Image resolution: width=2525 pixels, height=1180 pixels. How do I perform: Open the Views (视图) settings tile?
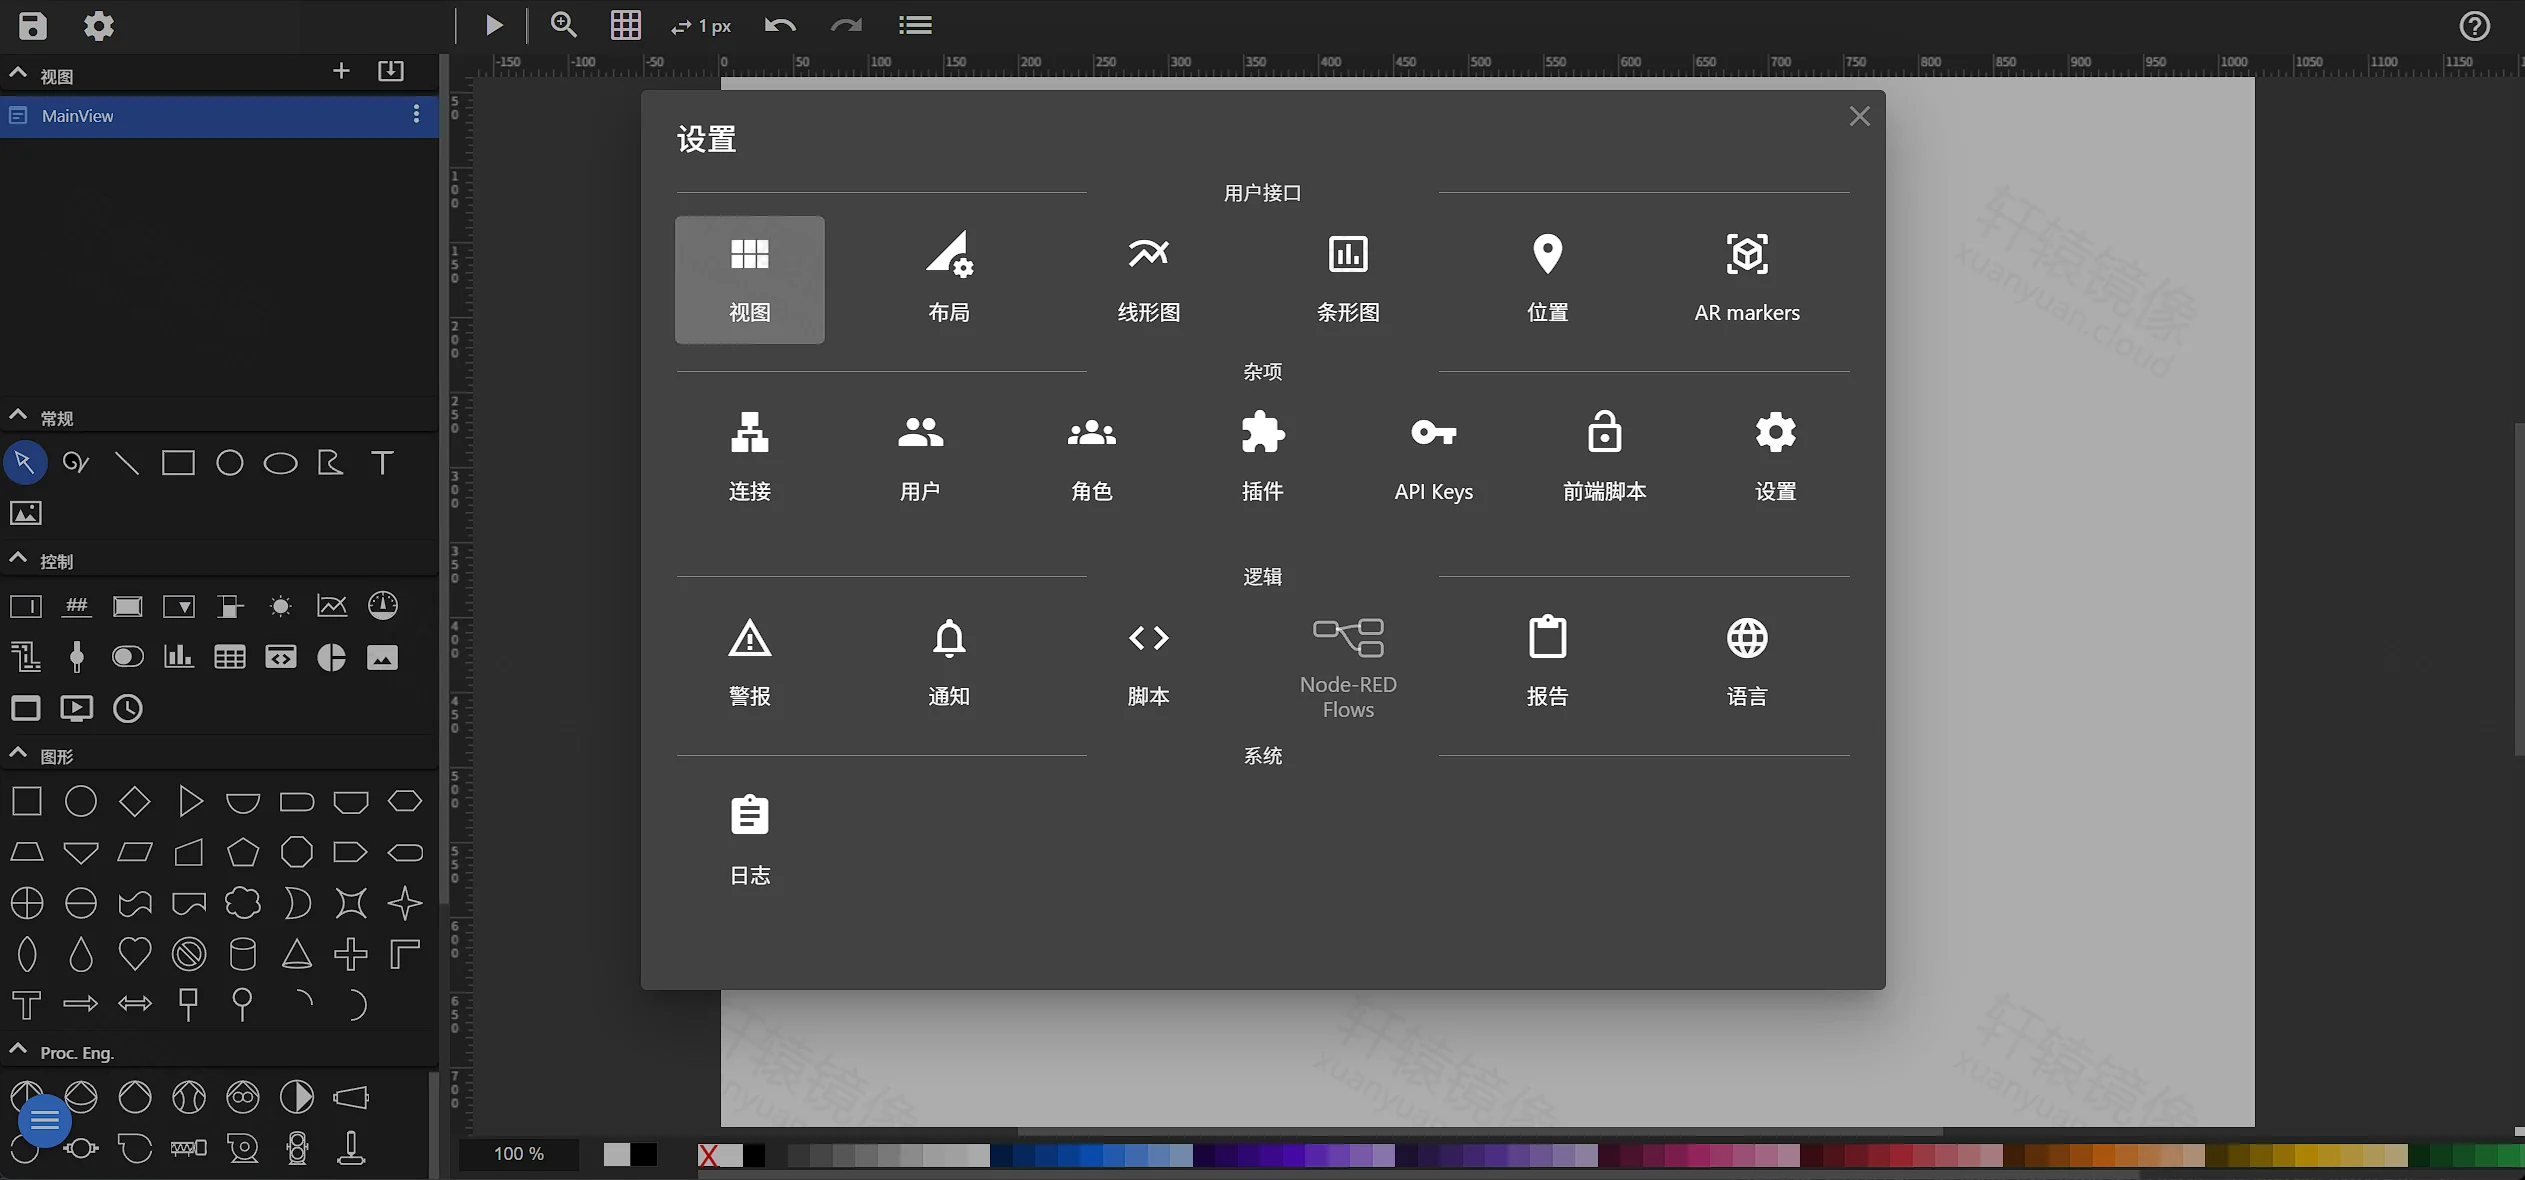[x=749, y=280]
